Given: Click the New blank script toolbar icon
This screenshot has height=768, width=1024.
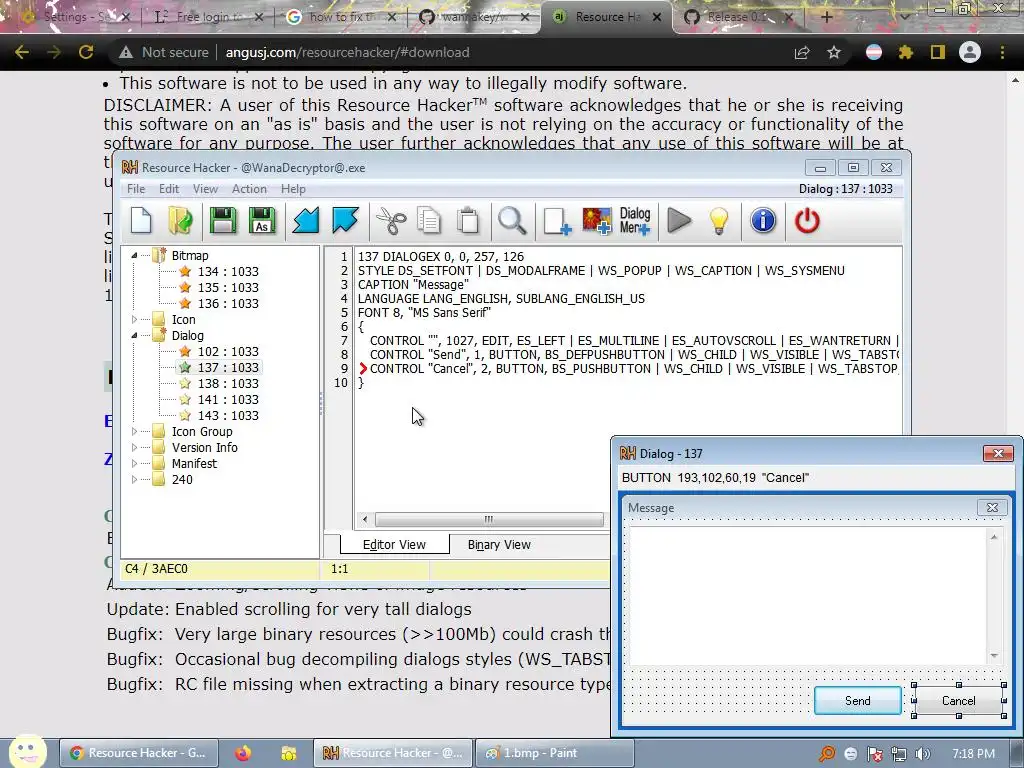Looking at the screenshot, I should coord(141,221).
